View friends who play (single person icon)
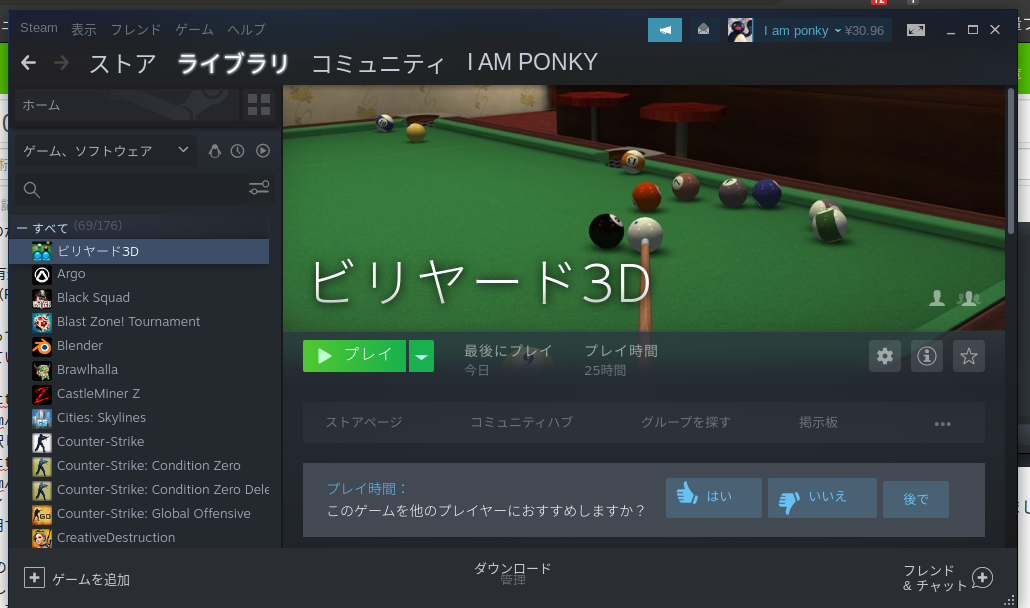The height and width of the screenshot is (608, 1030). pyautogui.click(x=937, y=298)
